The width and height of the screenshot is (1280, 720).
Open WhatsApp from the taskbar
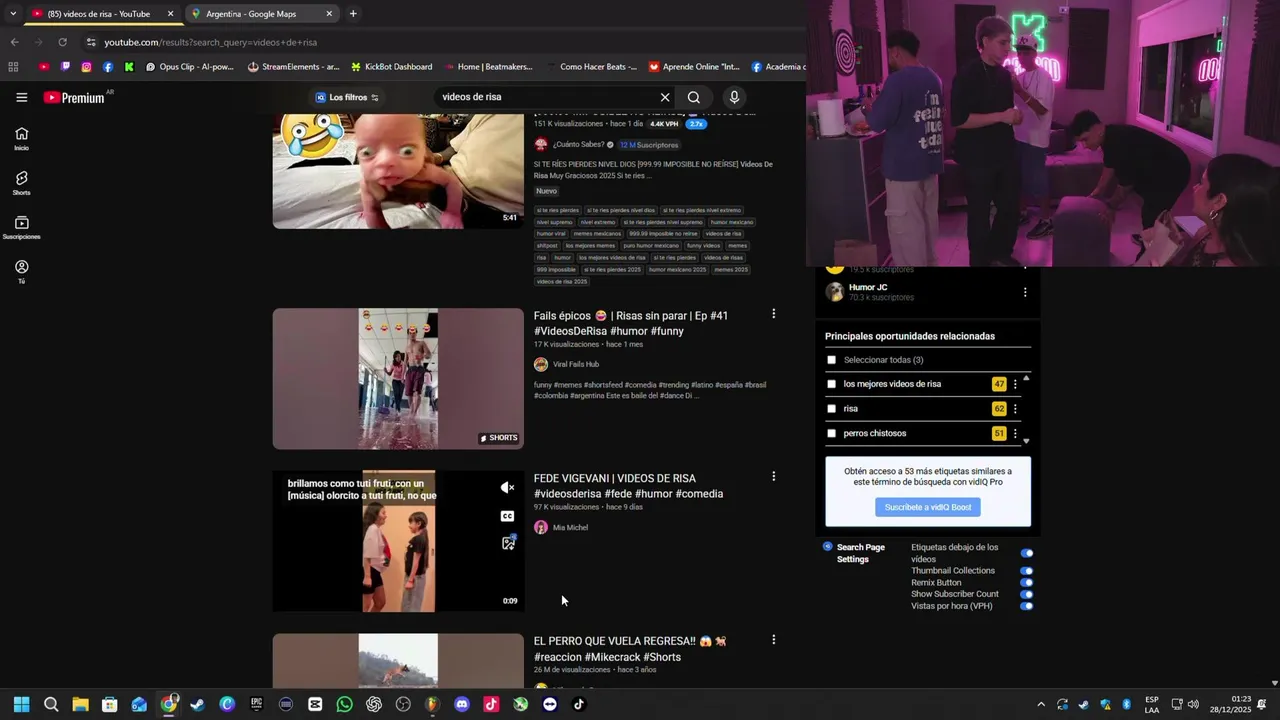coord(345,704)
